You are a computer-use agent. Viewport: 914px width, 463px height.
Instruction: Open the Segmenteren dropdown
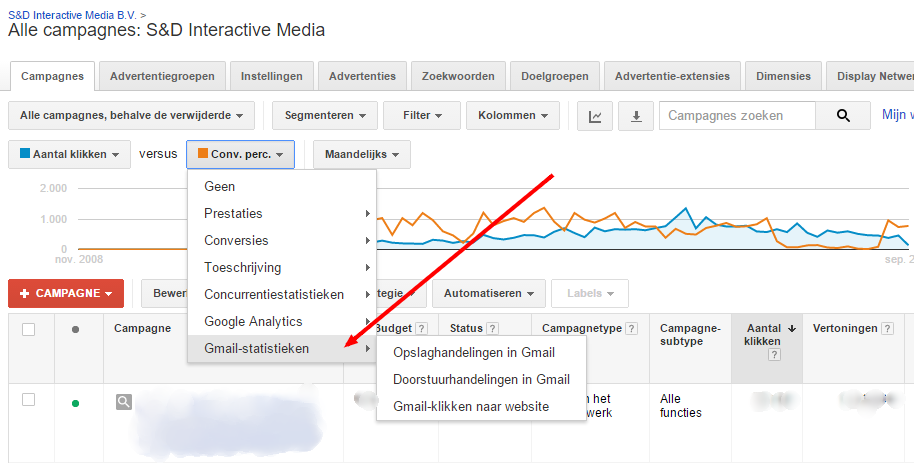click(325, 115)
